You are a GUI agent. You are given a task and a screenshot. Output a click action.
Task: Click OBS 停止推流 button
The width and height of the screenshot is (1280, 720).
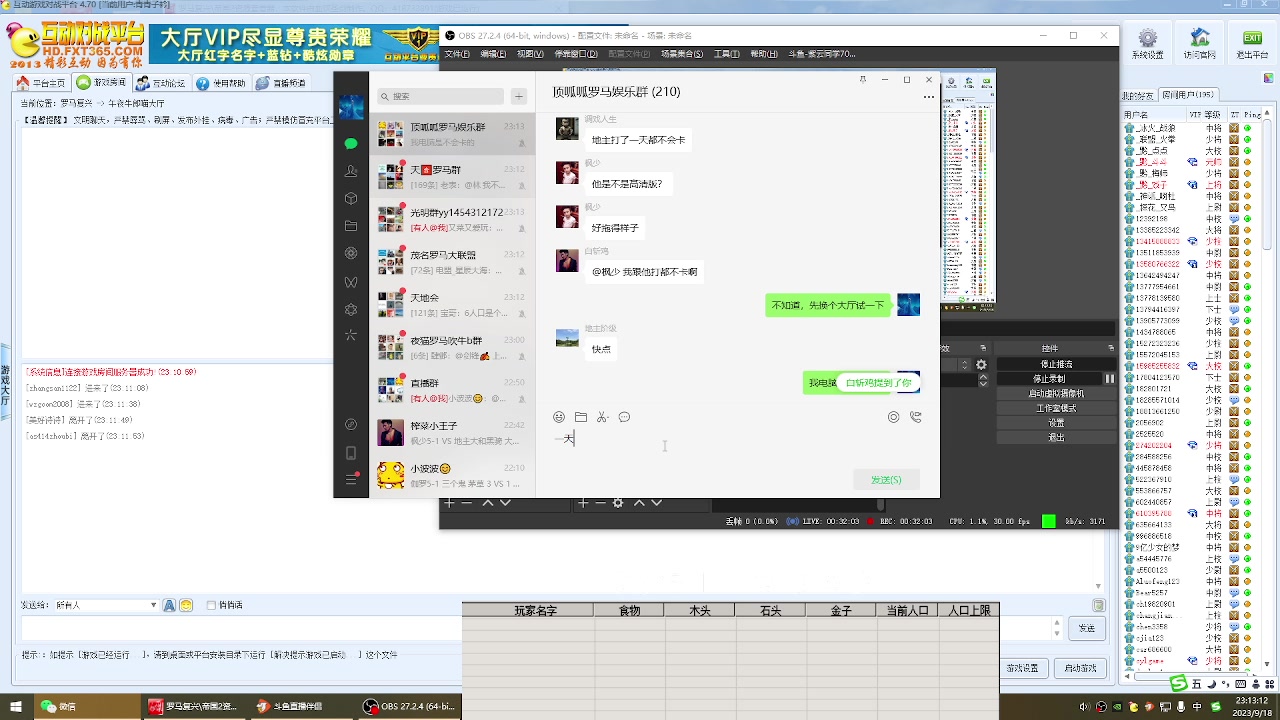coord(1056,364)
